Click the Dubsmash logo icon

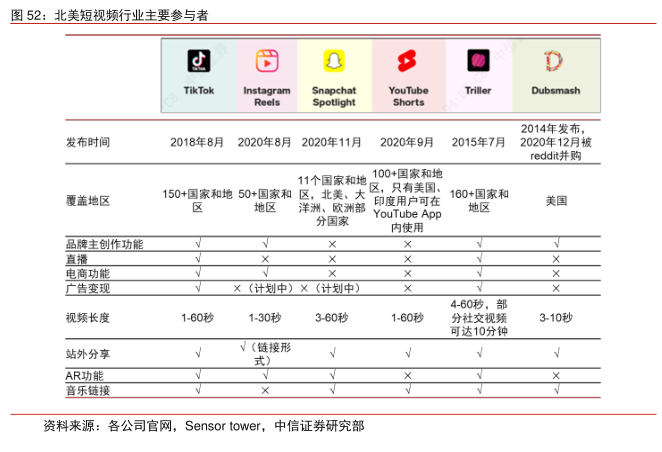(555, 62)
